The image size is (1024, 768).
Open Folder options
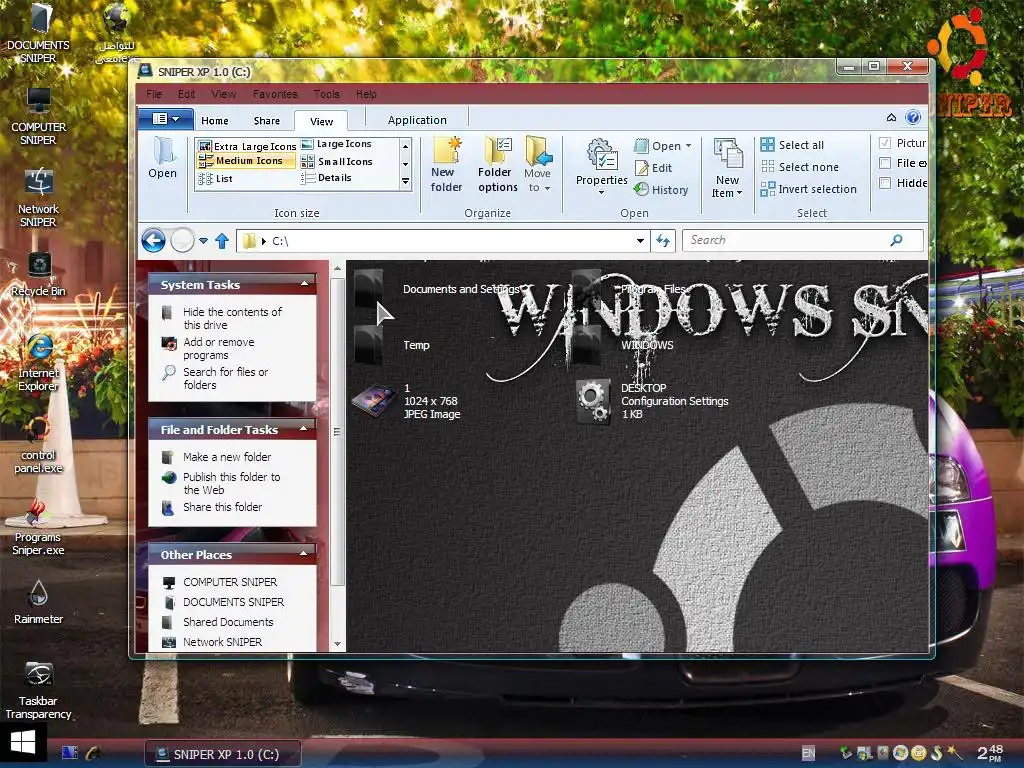pyautogui.click(x=498, y=165)
